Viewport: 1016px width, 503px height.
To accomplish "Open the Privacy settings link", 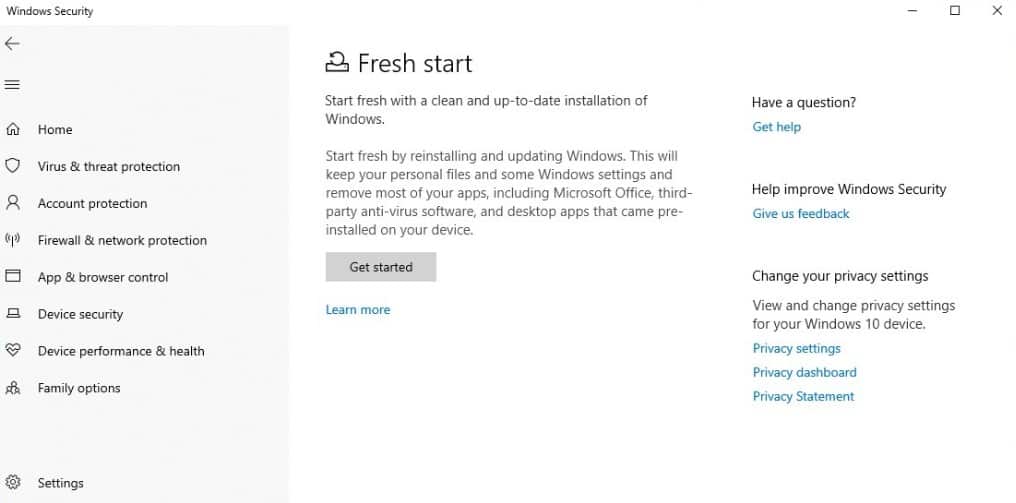I will [x=796, y=349].
